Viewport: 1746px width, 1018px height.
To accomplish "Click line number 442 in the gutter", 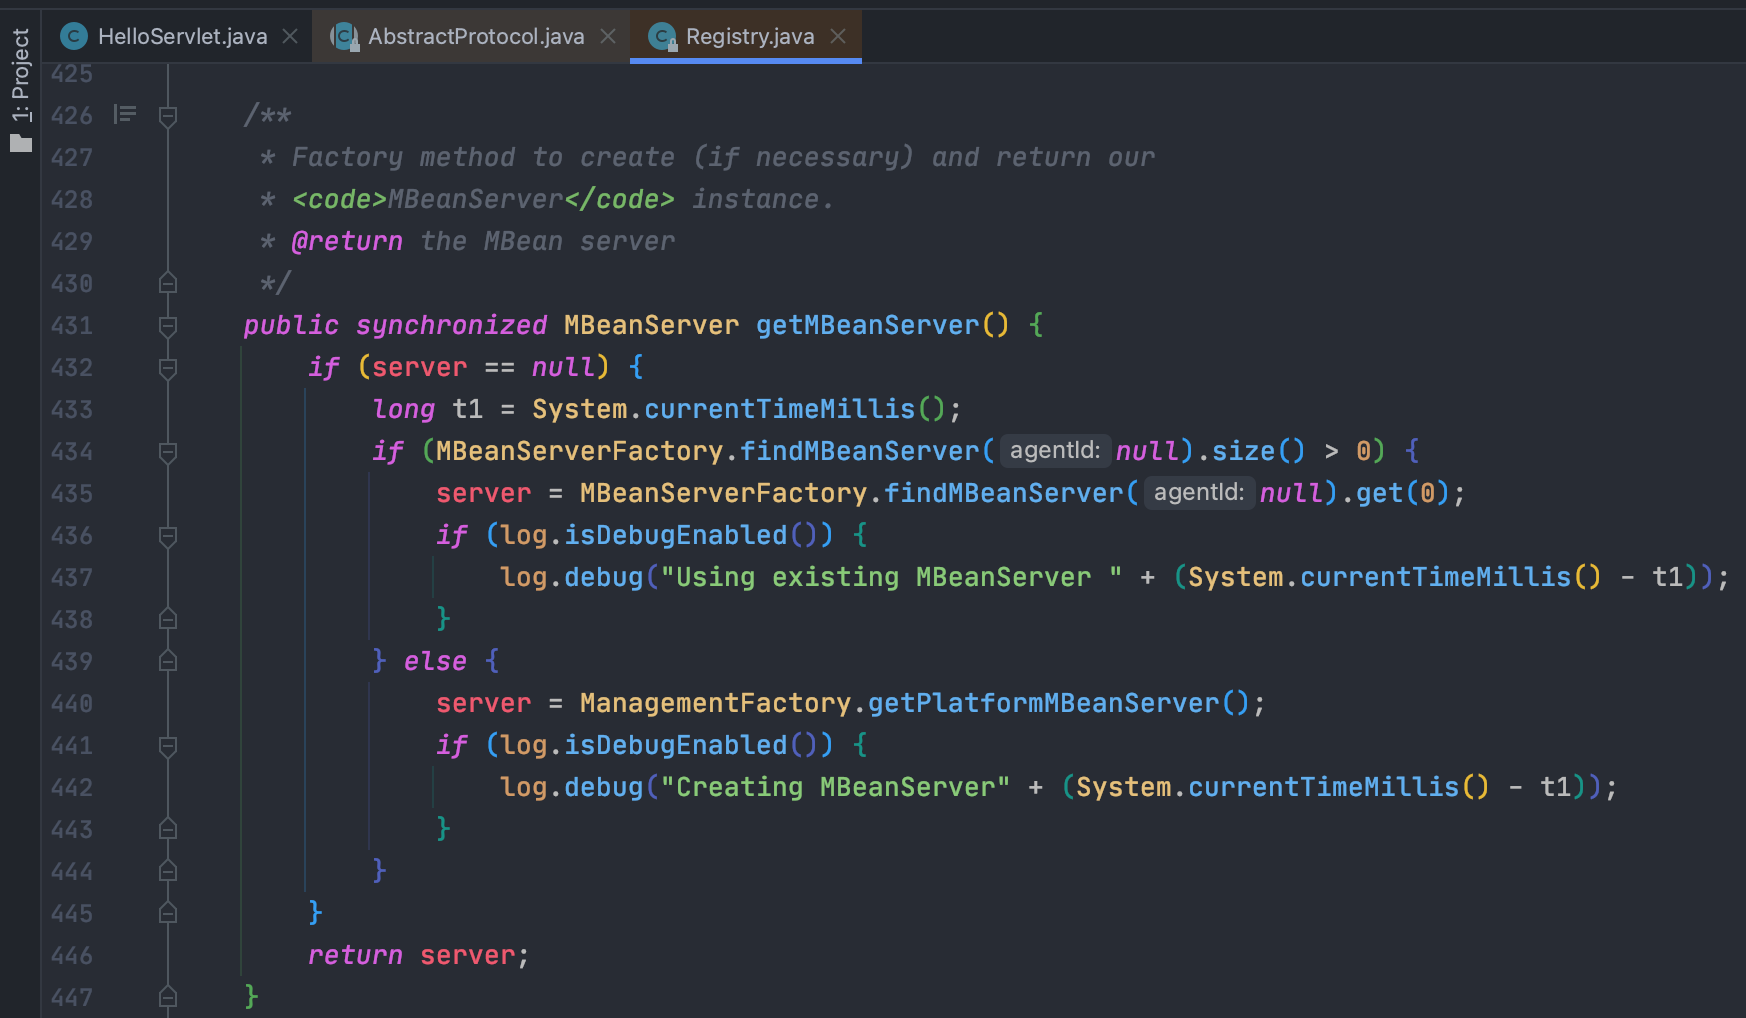I will tap(72, 788).
